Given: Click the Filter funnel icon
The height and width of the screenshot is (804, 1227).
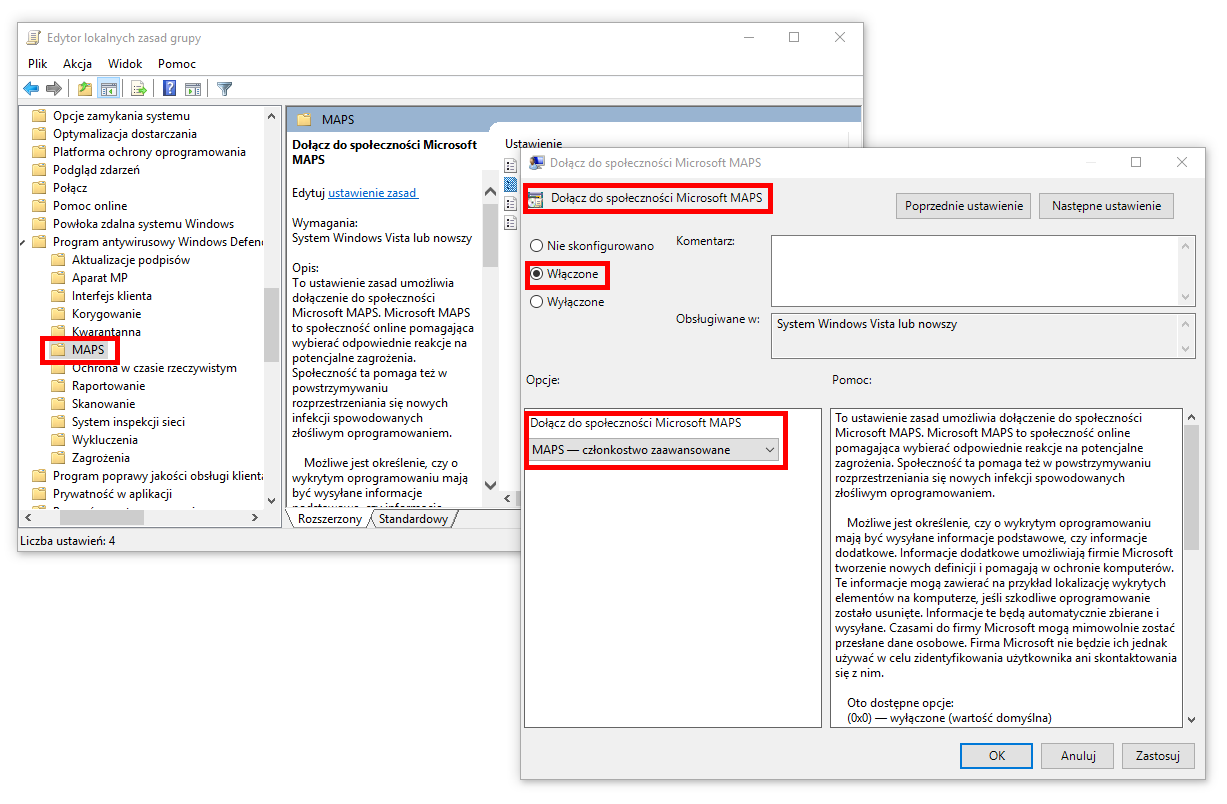Looking at the screenshot, I should click(x=225, y=89).
